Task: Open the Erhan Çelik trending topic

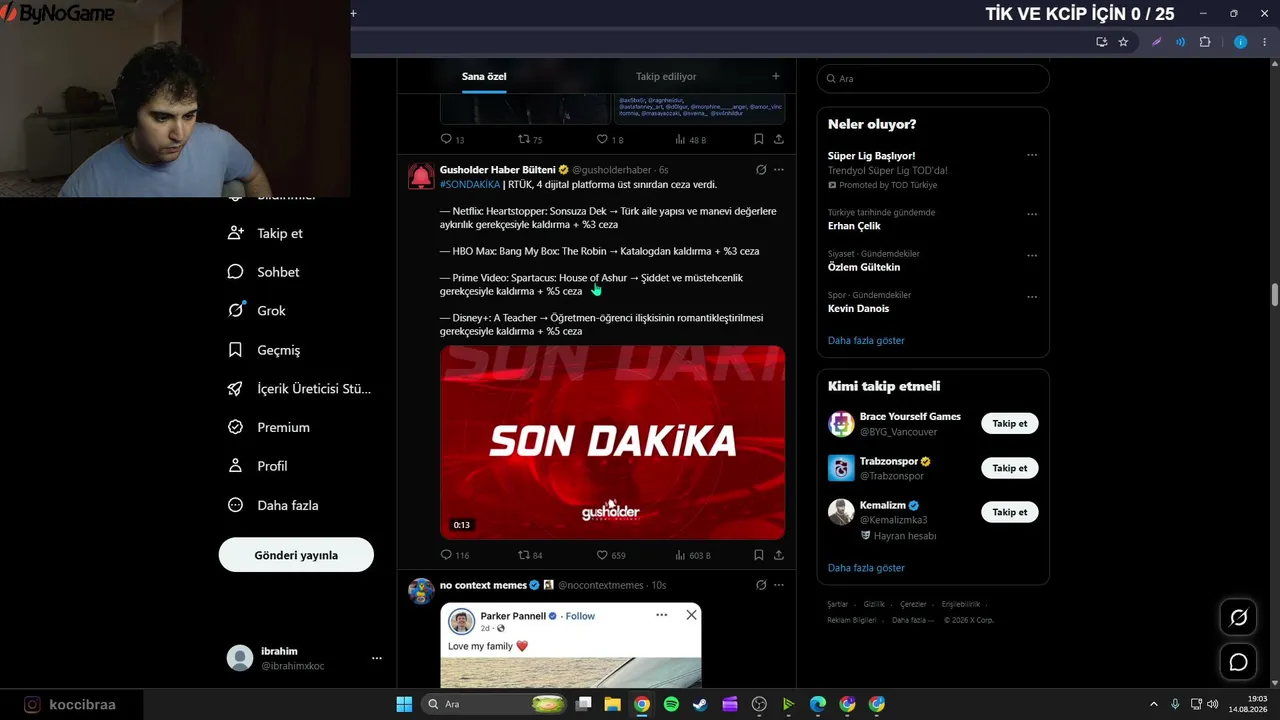Action: tap(854, 226)
